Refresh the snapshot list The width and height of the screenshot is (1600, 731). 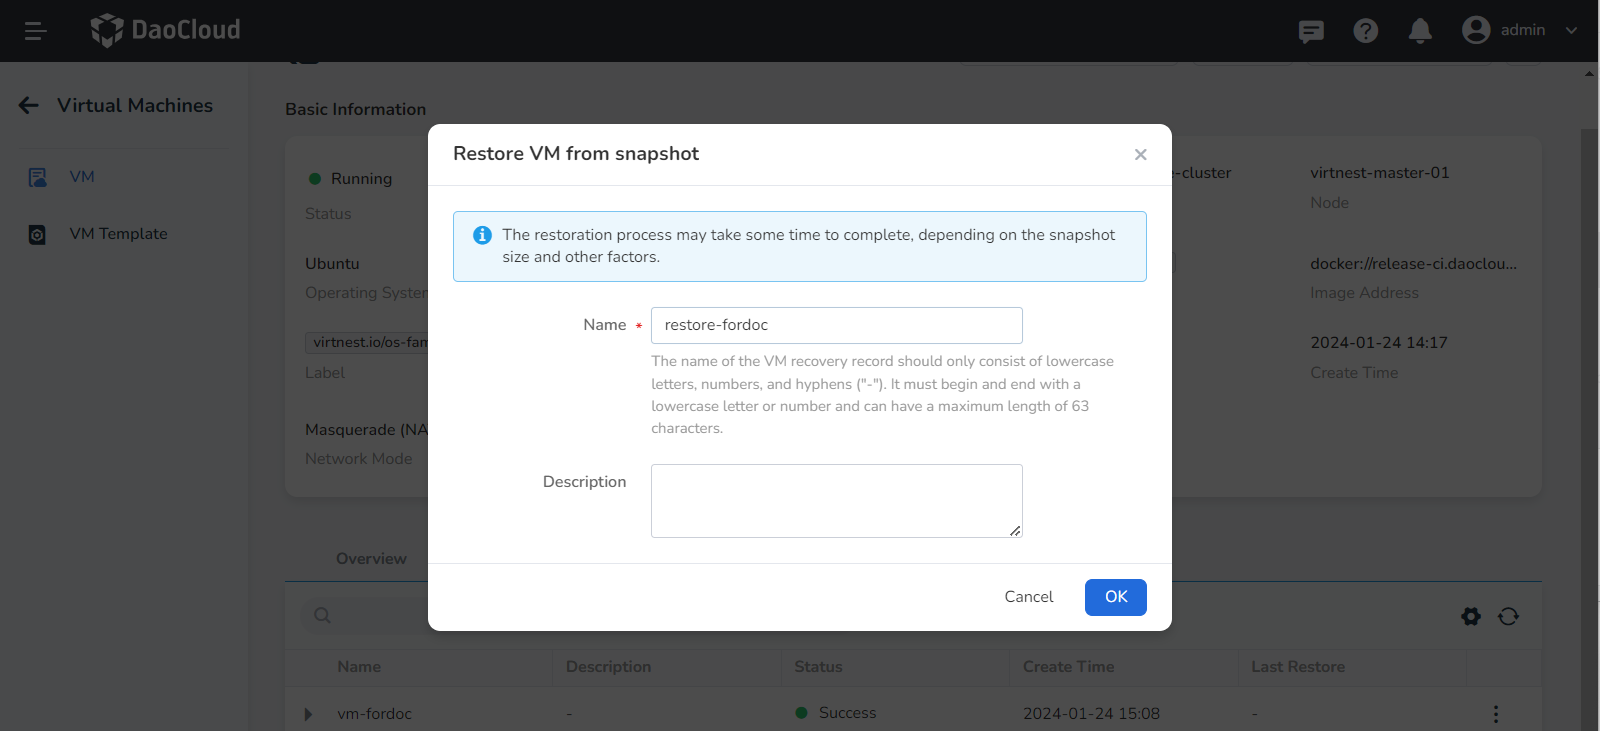tap(1508, 616)
